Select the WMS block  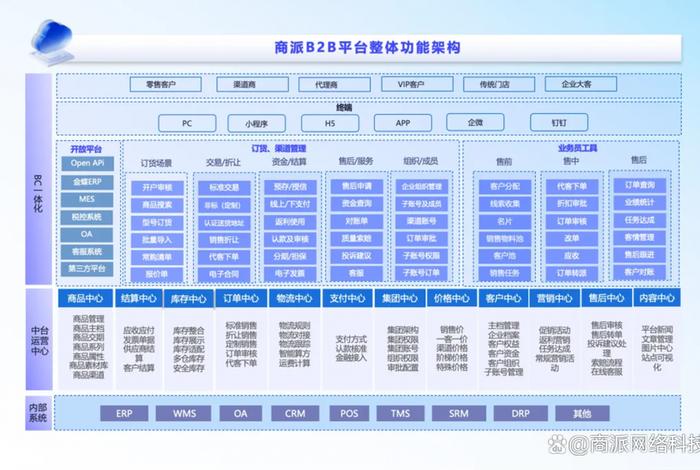pos(183,414)
